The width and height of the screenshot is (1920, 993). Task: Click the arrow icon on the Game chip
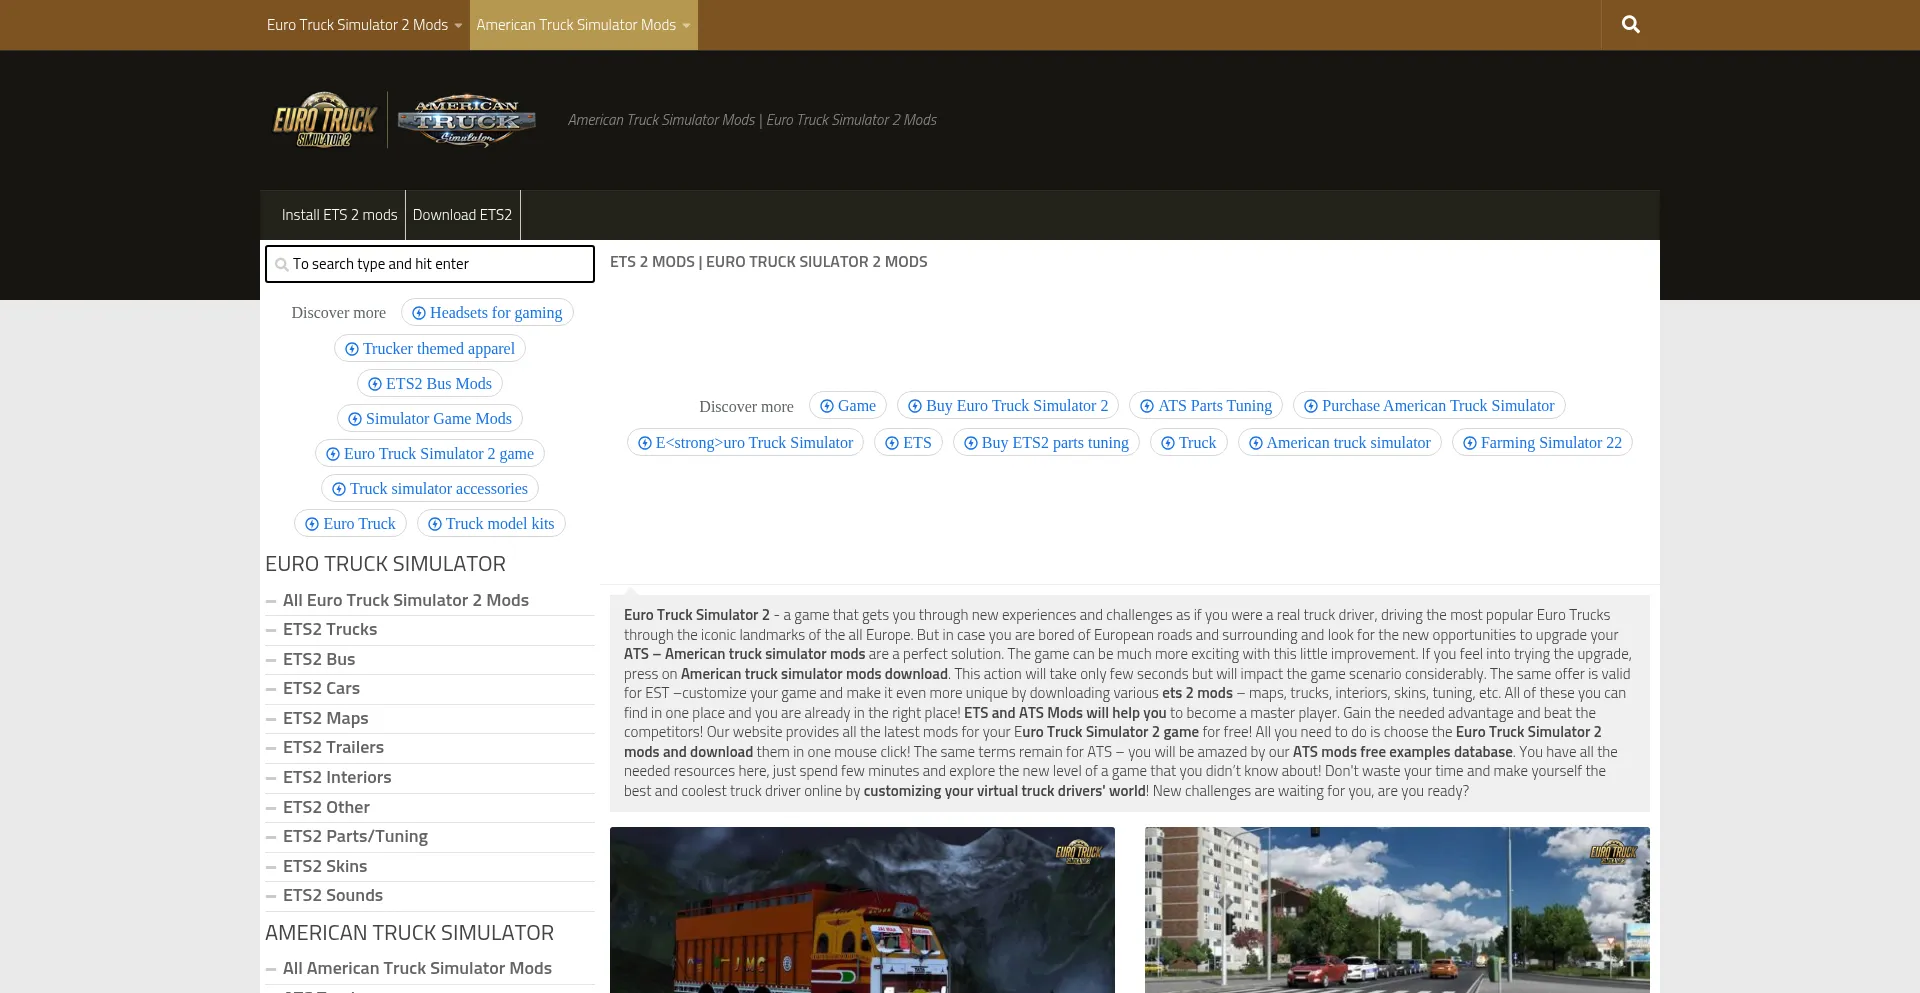(827, 406)
